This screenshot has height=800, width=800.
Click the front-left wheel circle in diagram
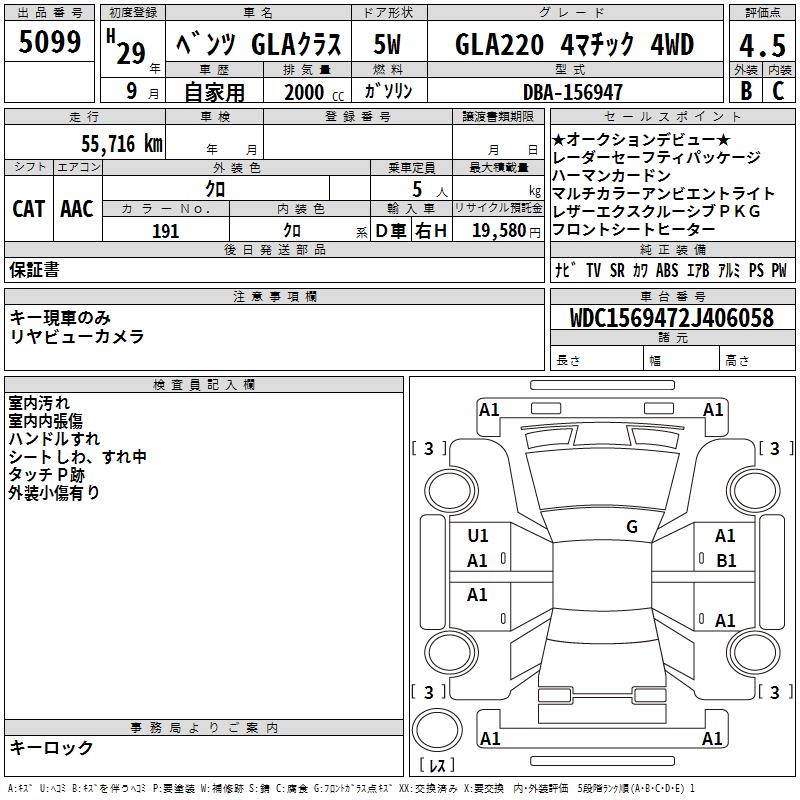point(451,490)
